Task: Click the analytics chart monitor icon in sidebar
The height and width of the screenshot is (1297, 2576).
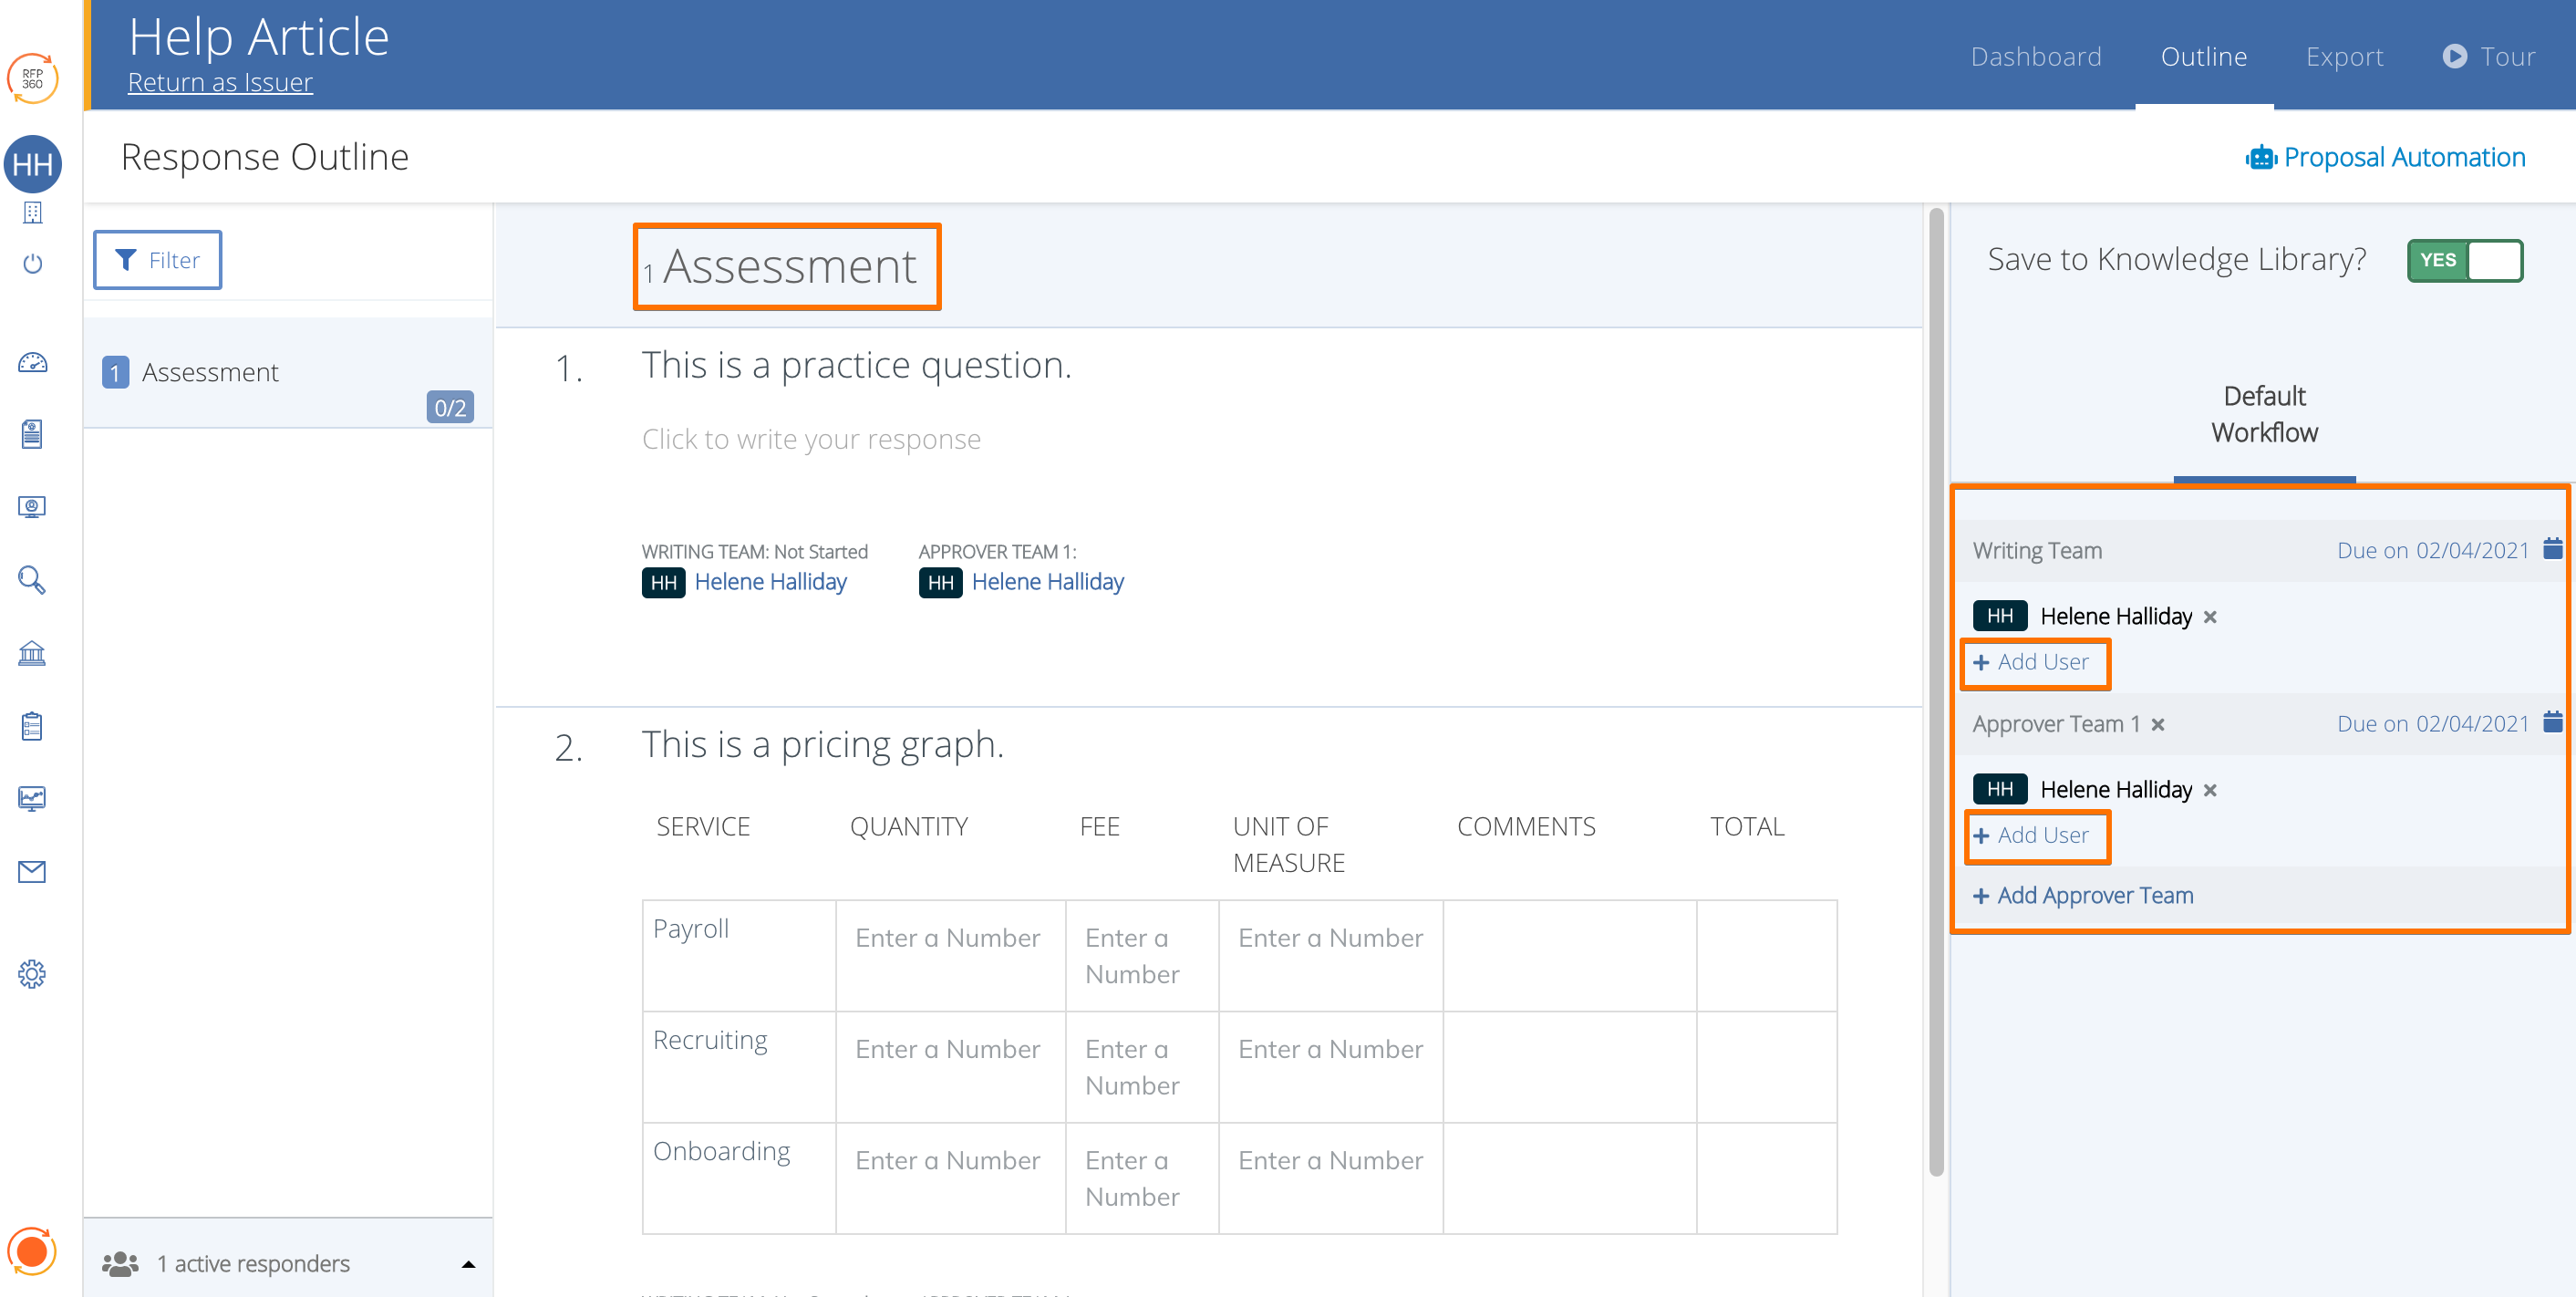Action: coord(32,798)
